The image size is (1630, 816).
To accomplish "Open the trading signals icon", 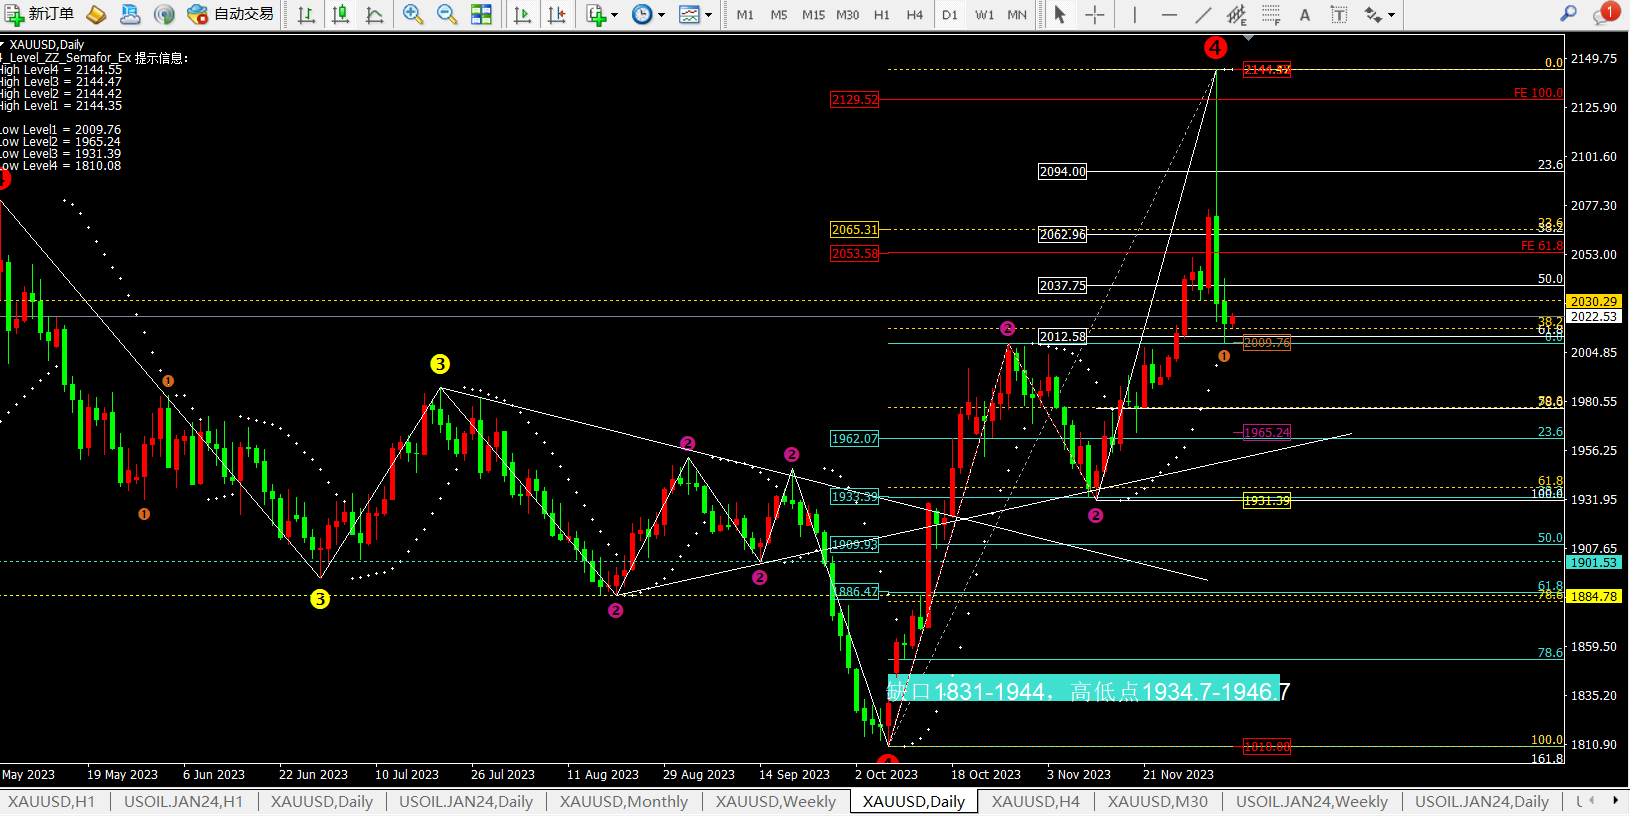I will (164, 14).
